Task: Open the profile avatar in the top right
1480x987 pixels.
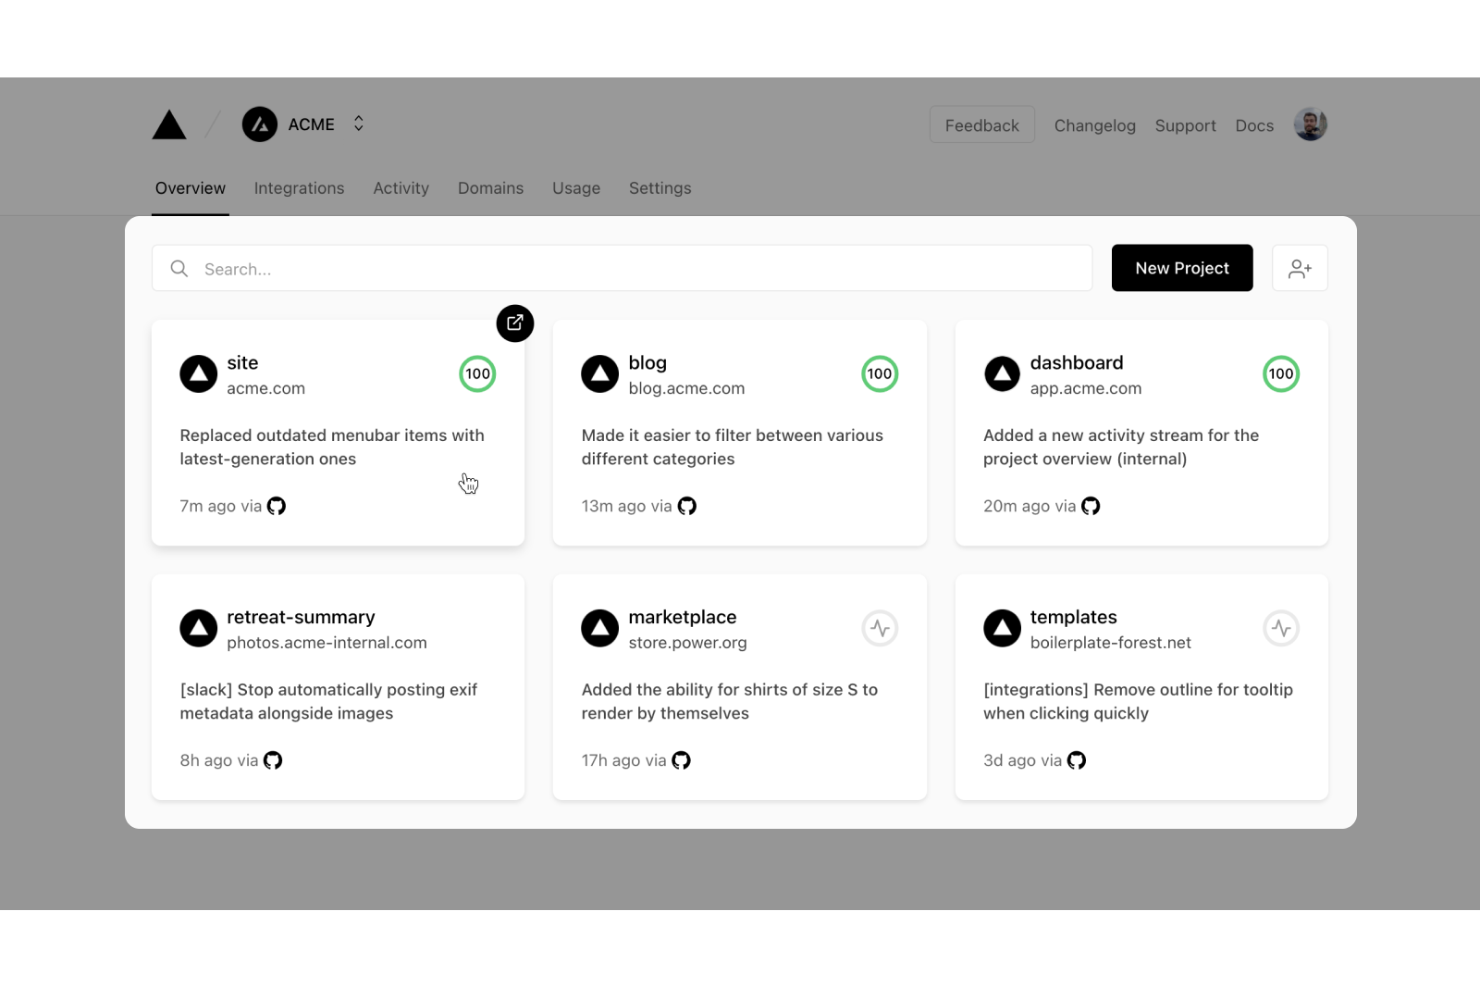Action: click(1310, 124)
